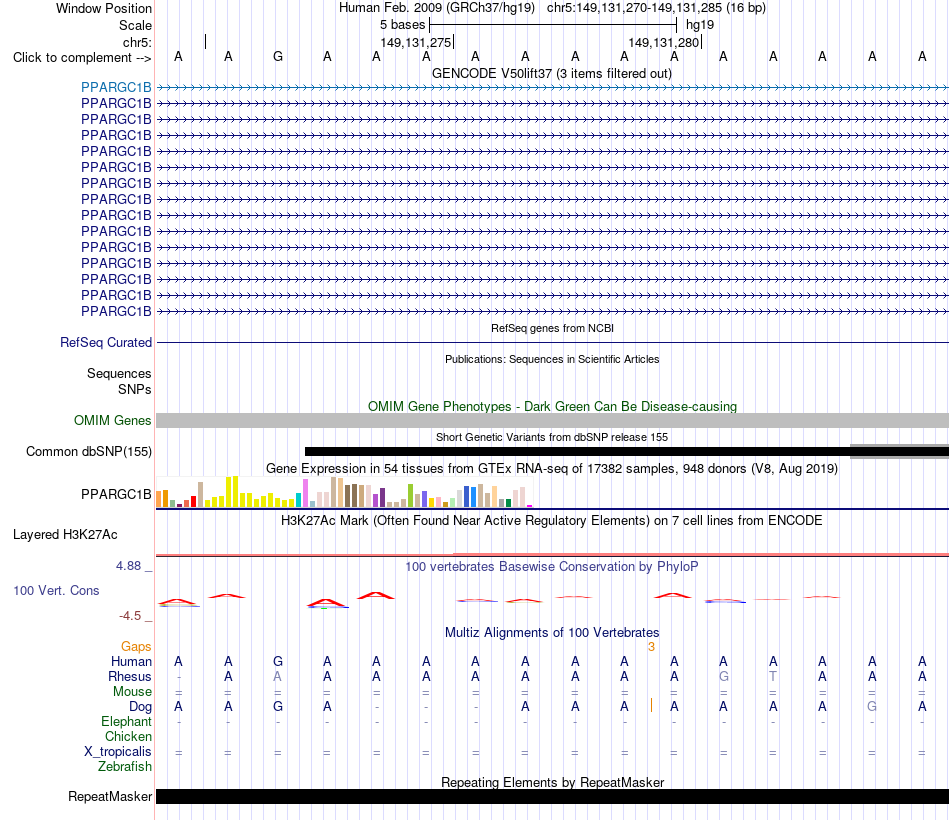Select the Layered H3K27Ac track label
This screenshot has width=950, height=820.
65,535
